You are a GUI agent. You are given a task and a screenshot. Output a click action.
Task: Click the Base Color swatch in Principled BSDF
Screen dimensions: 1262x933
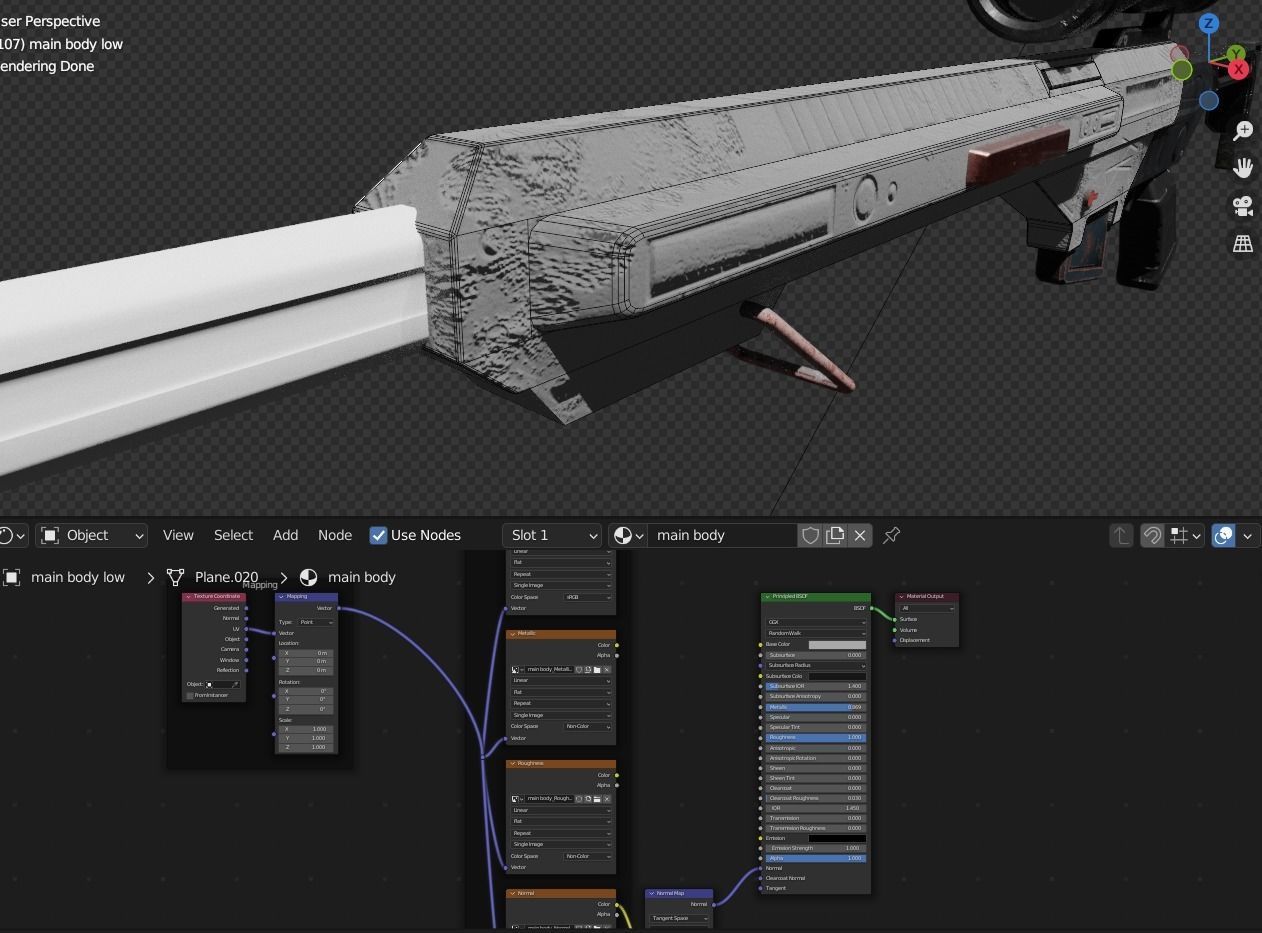tap(837, 645)
